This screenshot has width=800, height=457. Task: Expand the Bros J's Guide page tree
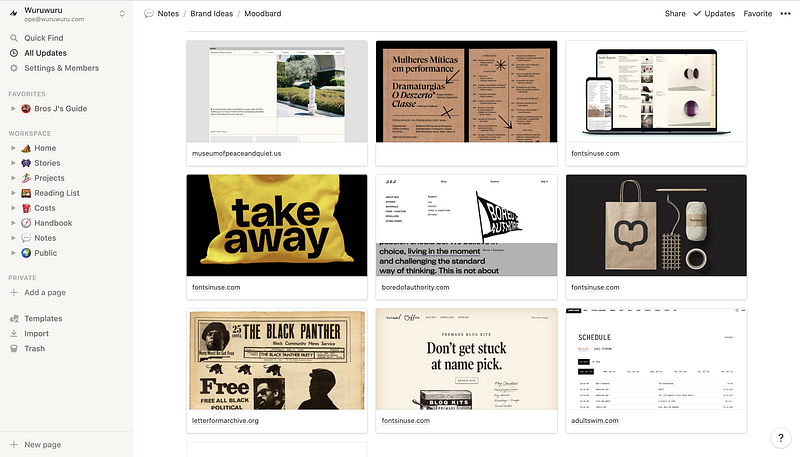click(13, 109)
